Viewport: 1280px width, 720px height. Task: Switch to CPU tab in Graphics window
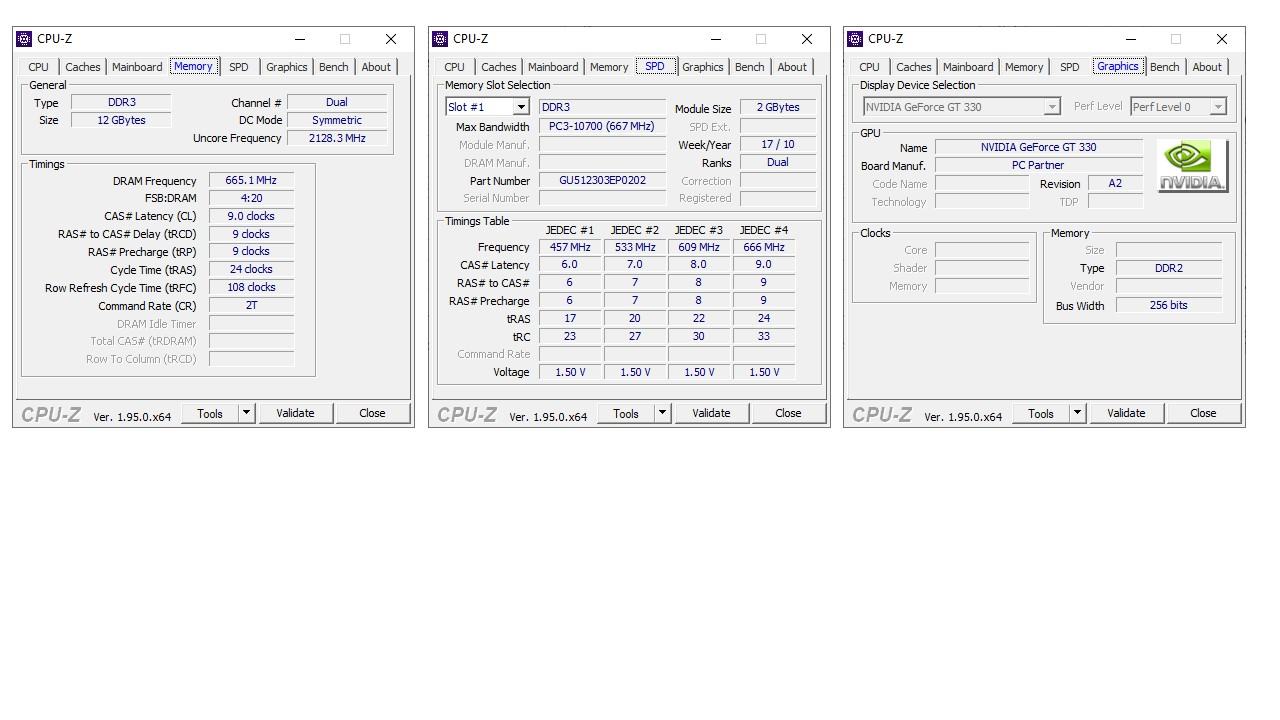[870, 67]
